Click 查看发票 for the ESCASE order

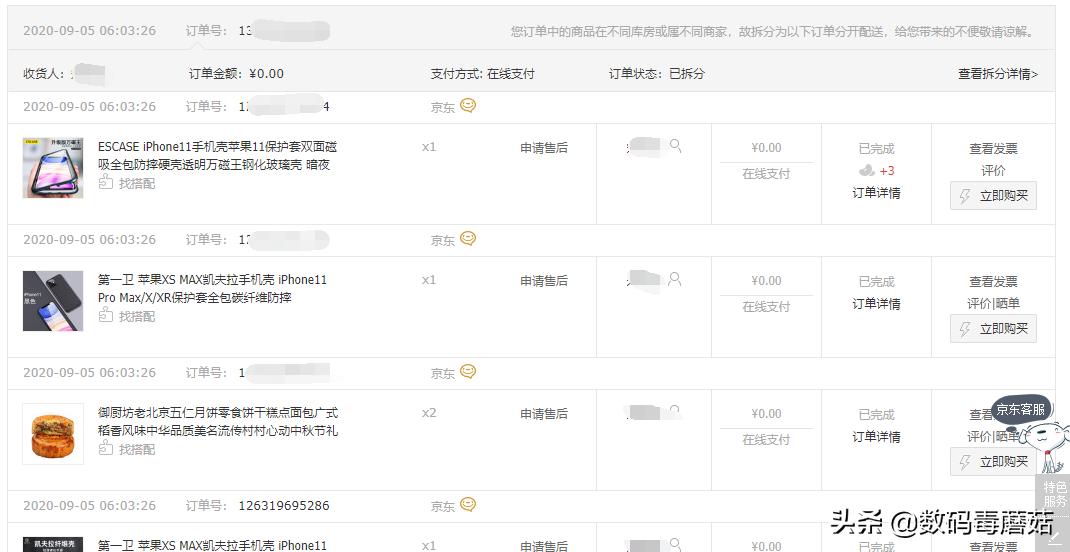994,149
